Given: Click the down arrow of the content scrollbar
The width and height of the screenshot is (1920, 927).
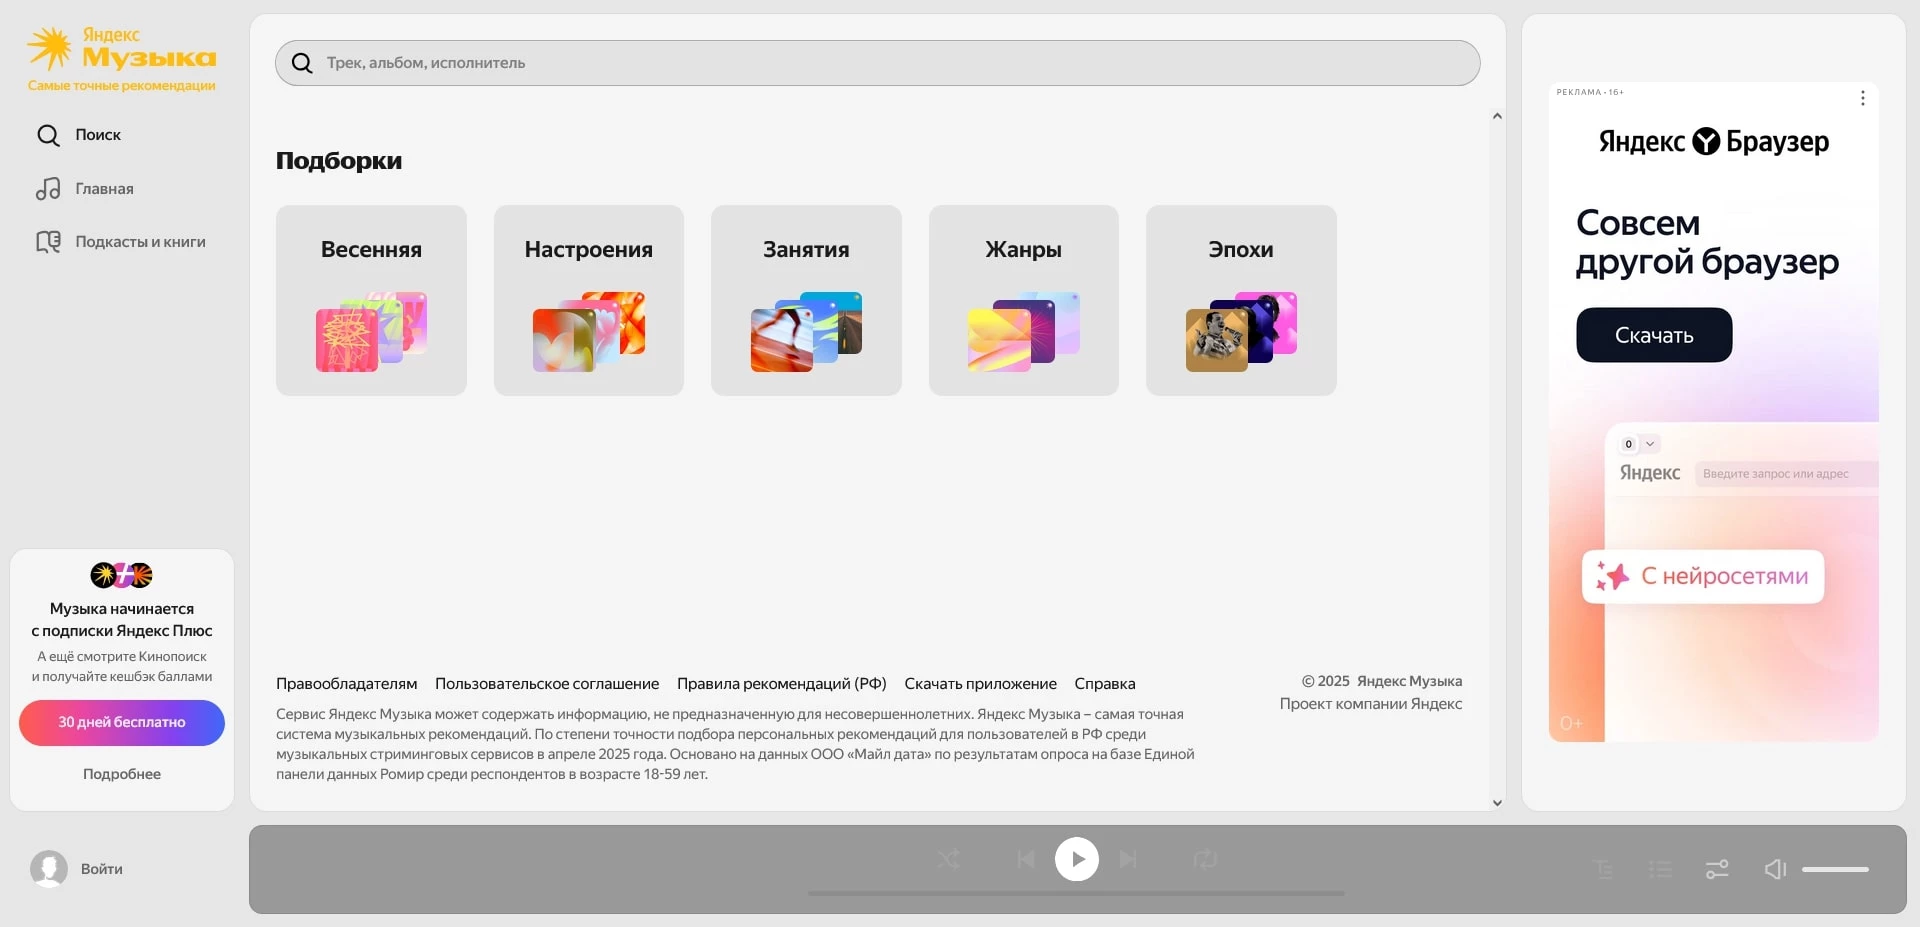Looking at the screenshot, I should 1497,802.
